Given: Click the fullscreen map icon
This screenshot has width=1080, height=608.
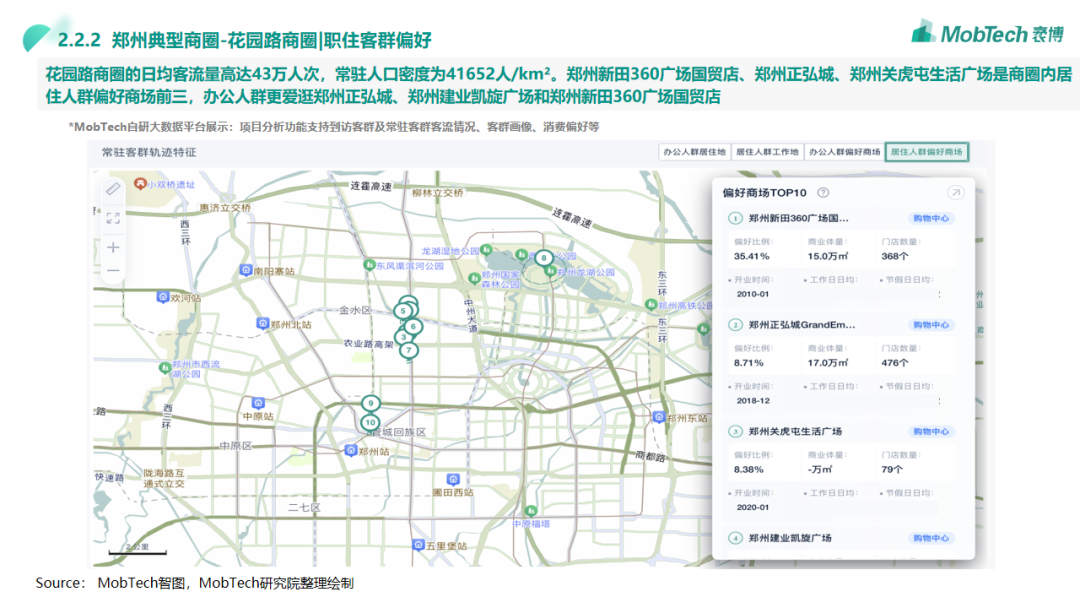Looking at the screenshot, I should tap(113, 218).
